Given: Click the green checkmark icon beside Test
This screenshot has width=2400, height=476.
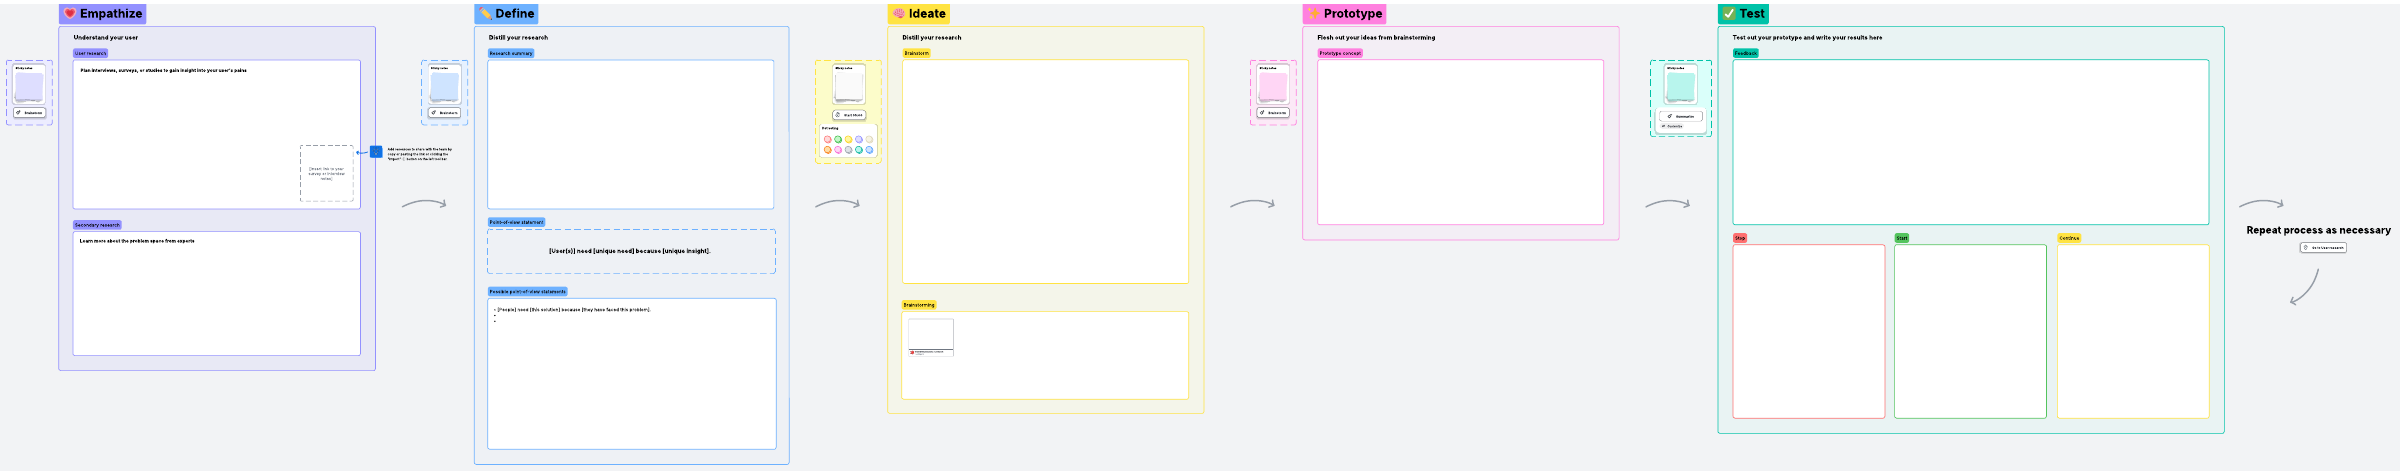Looking at the screenshot, I should (x=1729, y=14).
